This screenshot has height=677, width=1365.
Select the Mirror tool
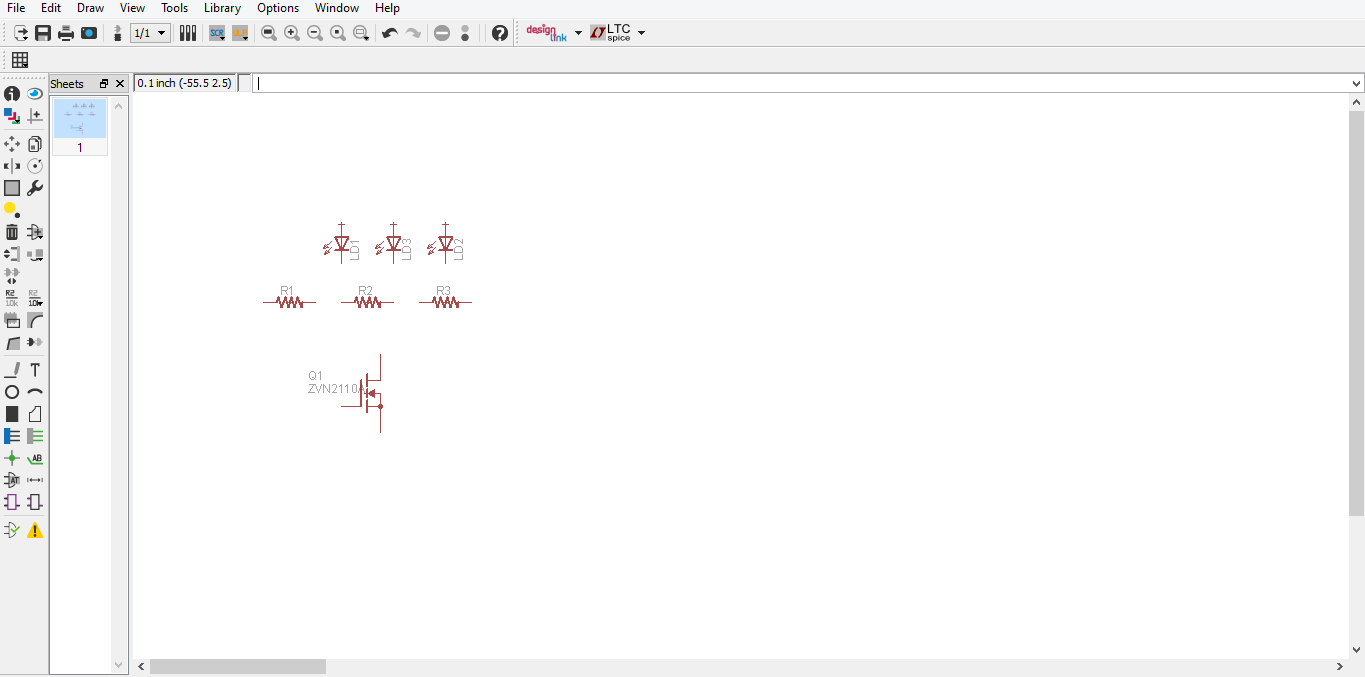click(x=12, y=166)
